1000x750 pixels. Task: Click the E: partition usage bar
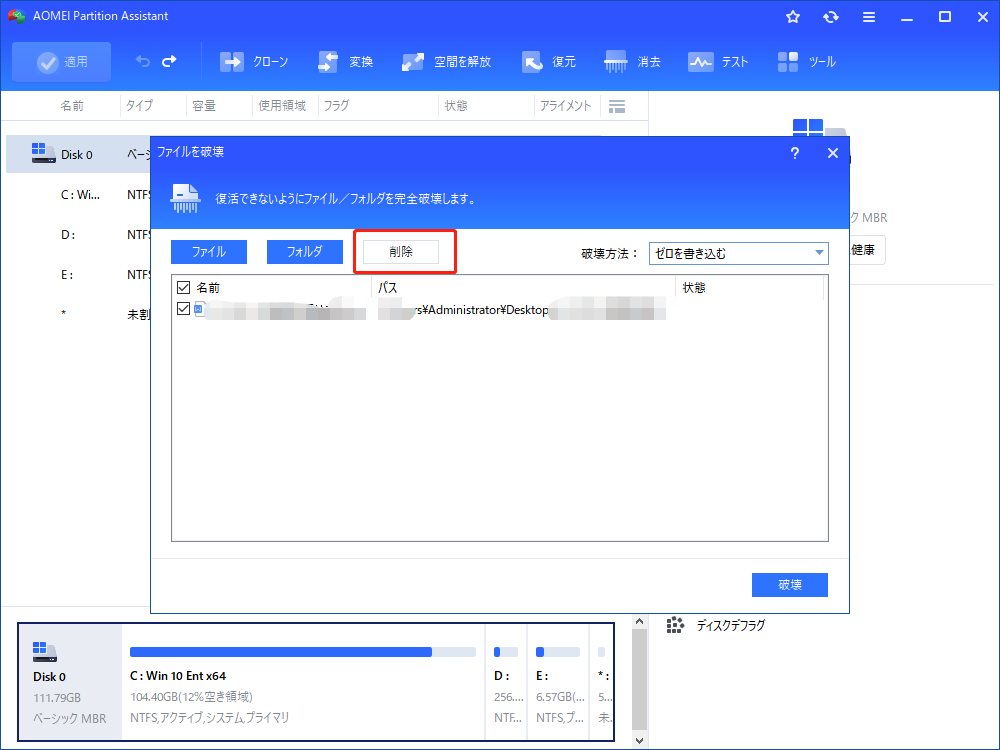[x=558, y=652]
